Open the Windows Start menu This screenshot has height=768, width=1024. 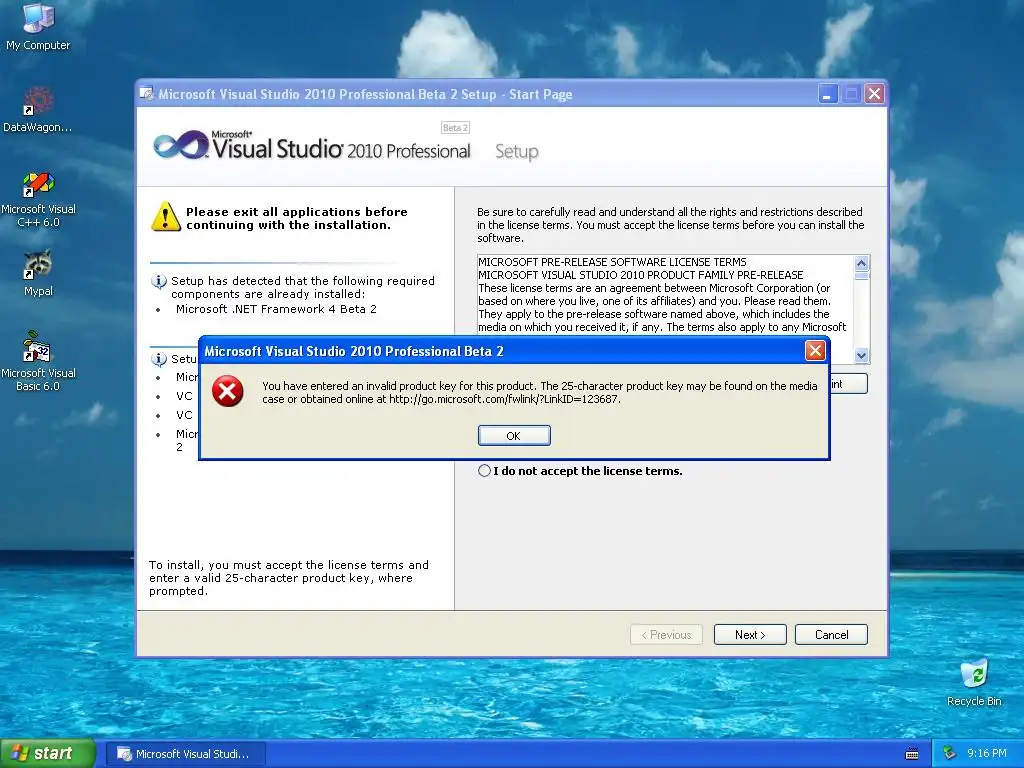point(48,754)
